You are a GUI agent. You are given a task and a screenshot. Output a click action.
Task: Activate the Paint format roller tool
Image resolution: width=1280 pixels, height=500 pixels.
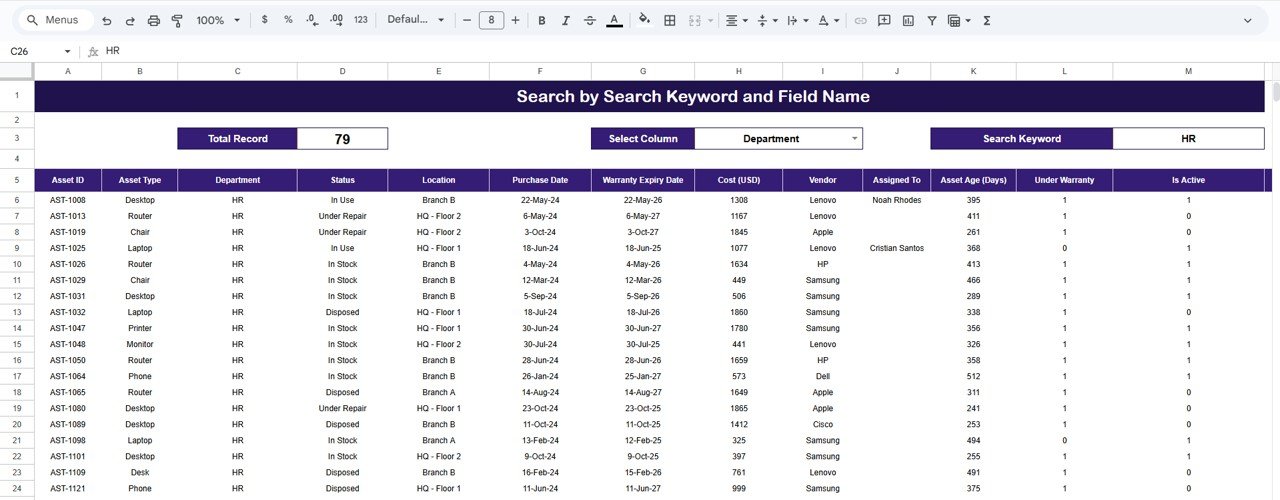[x=177, y=20]
